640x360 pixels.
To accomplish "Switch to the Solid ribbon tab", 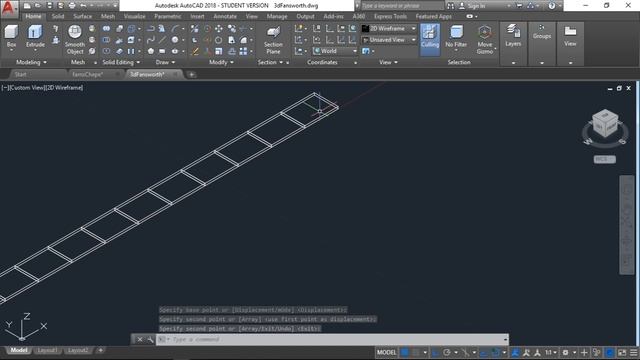I will pyautogui.click(x=58, y=16).
